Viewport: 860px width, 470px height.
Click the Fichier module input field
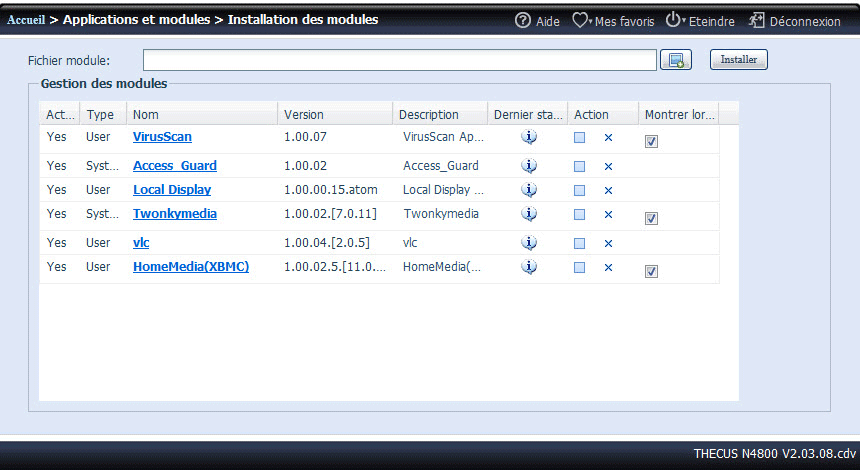click(x=399, y=60)
